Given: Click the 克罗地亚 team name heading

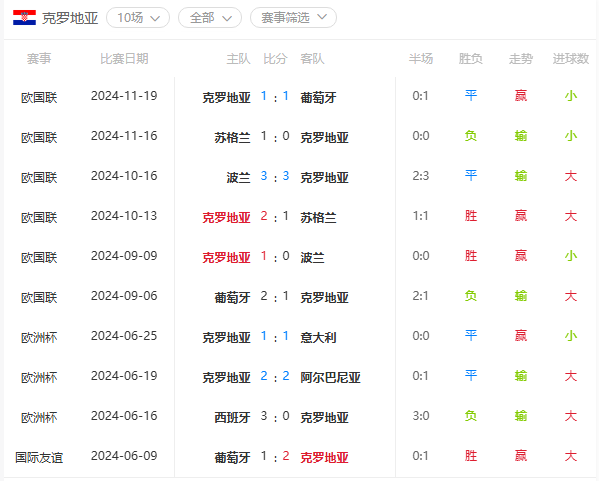Looking at the screenshot, I should pyautogui.click(x=70, y=18).
